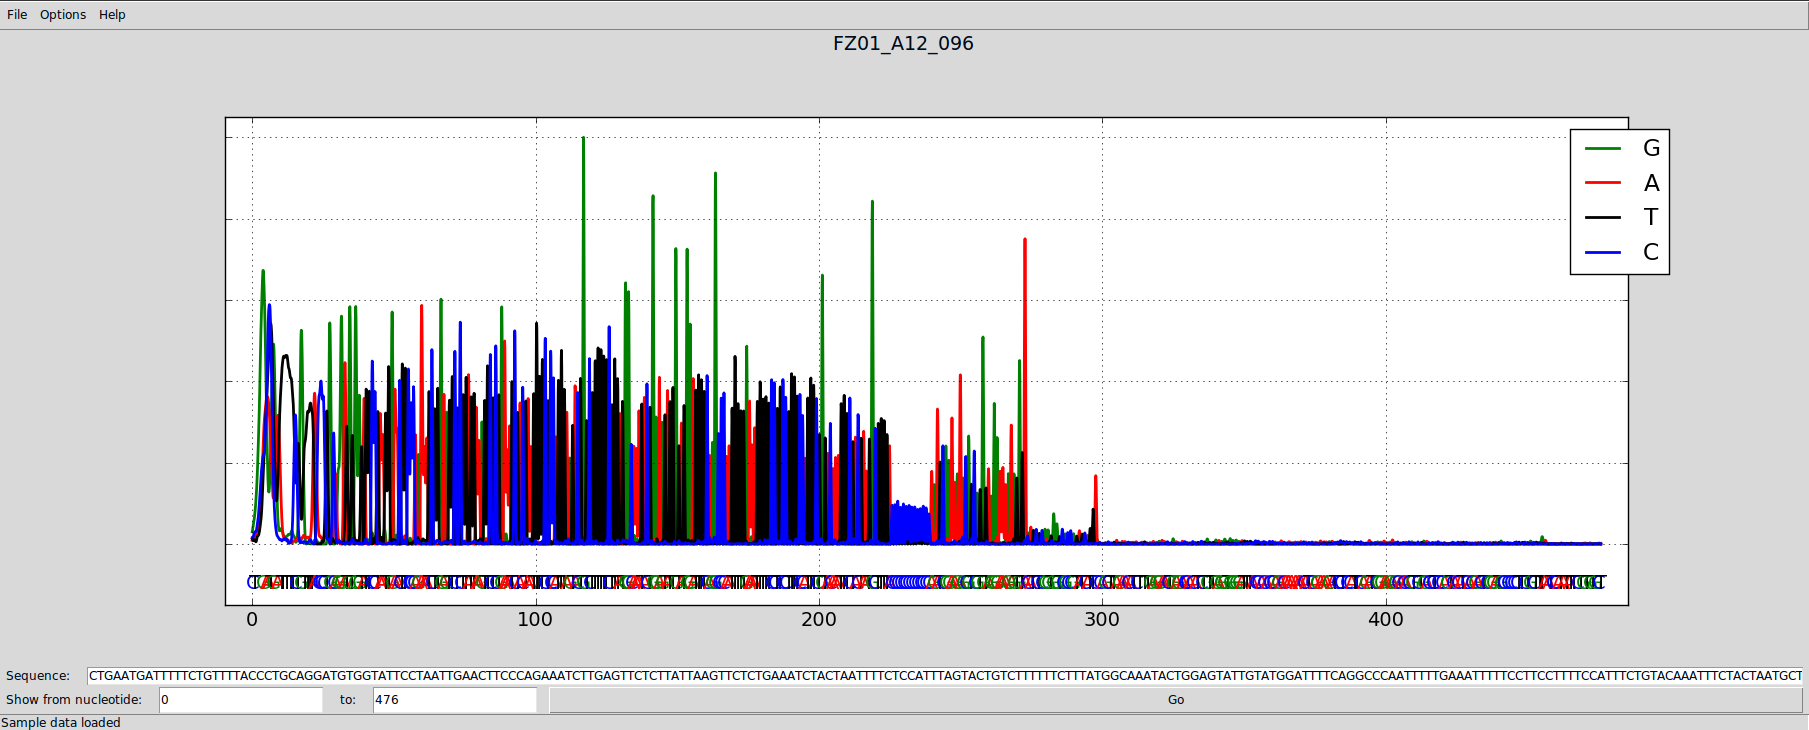Open the Help menu
This screenshot has height=730, width=1809.
[x=112, y=15]
